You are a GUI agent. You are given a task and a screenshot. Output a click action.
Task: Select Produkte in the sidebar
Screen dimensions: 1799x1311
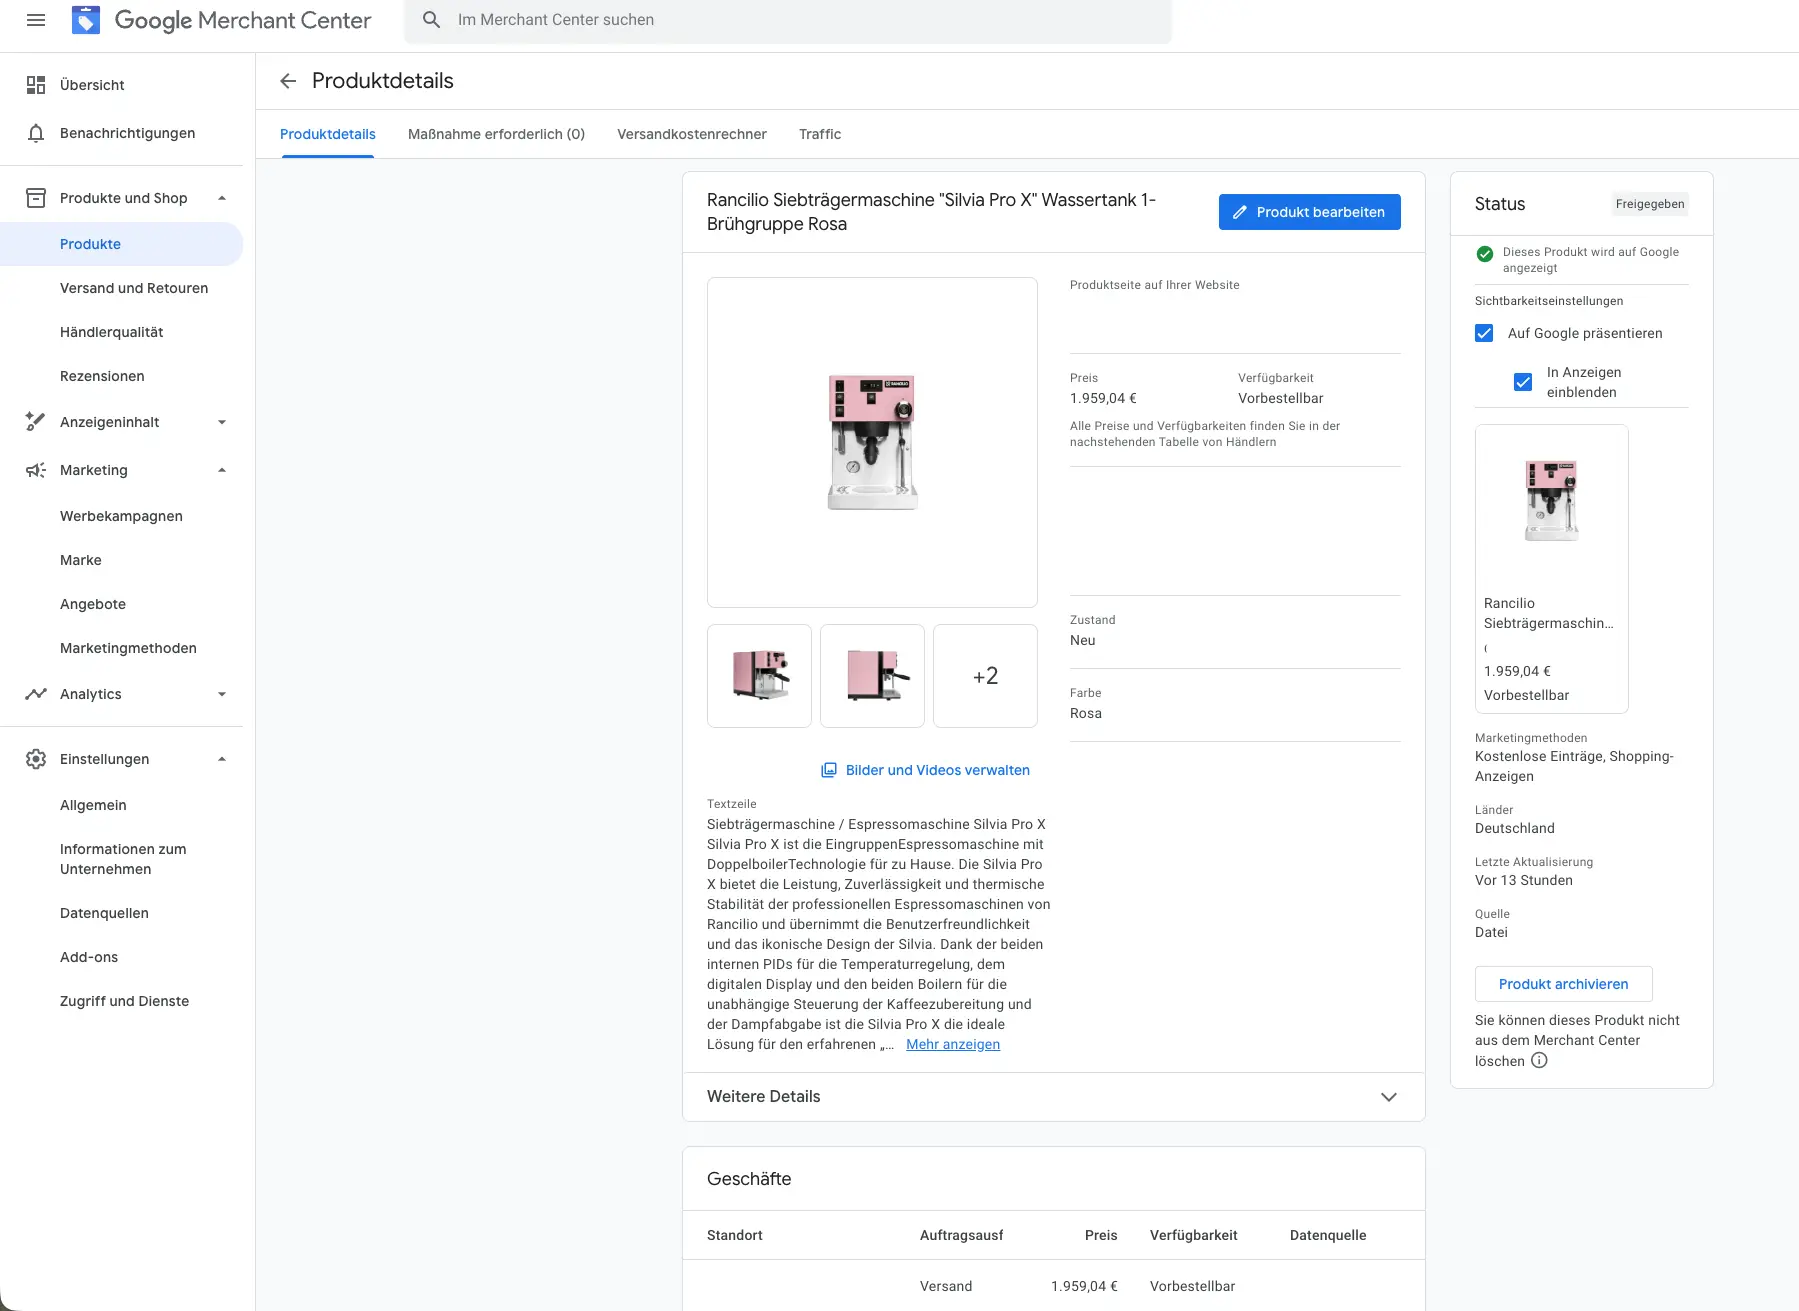pyautogui.click(x=121, y=244)
